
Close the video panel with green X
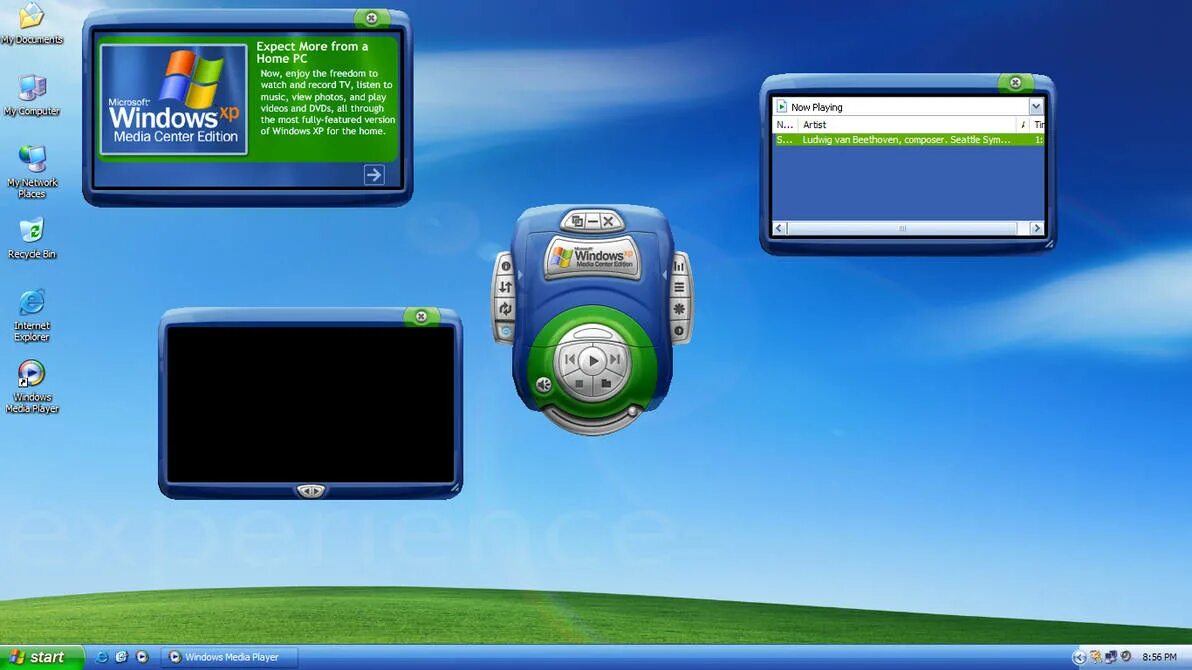[x=420, y=316]
